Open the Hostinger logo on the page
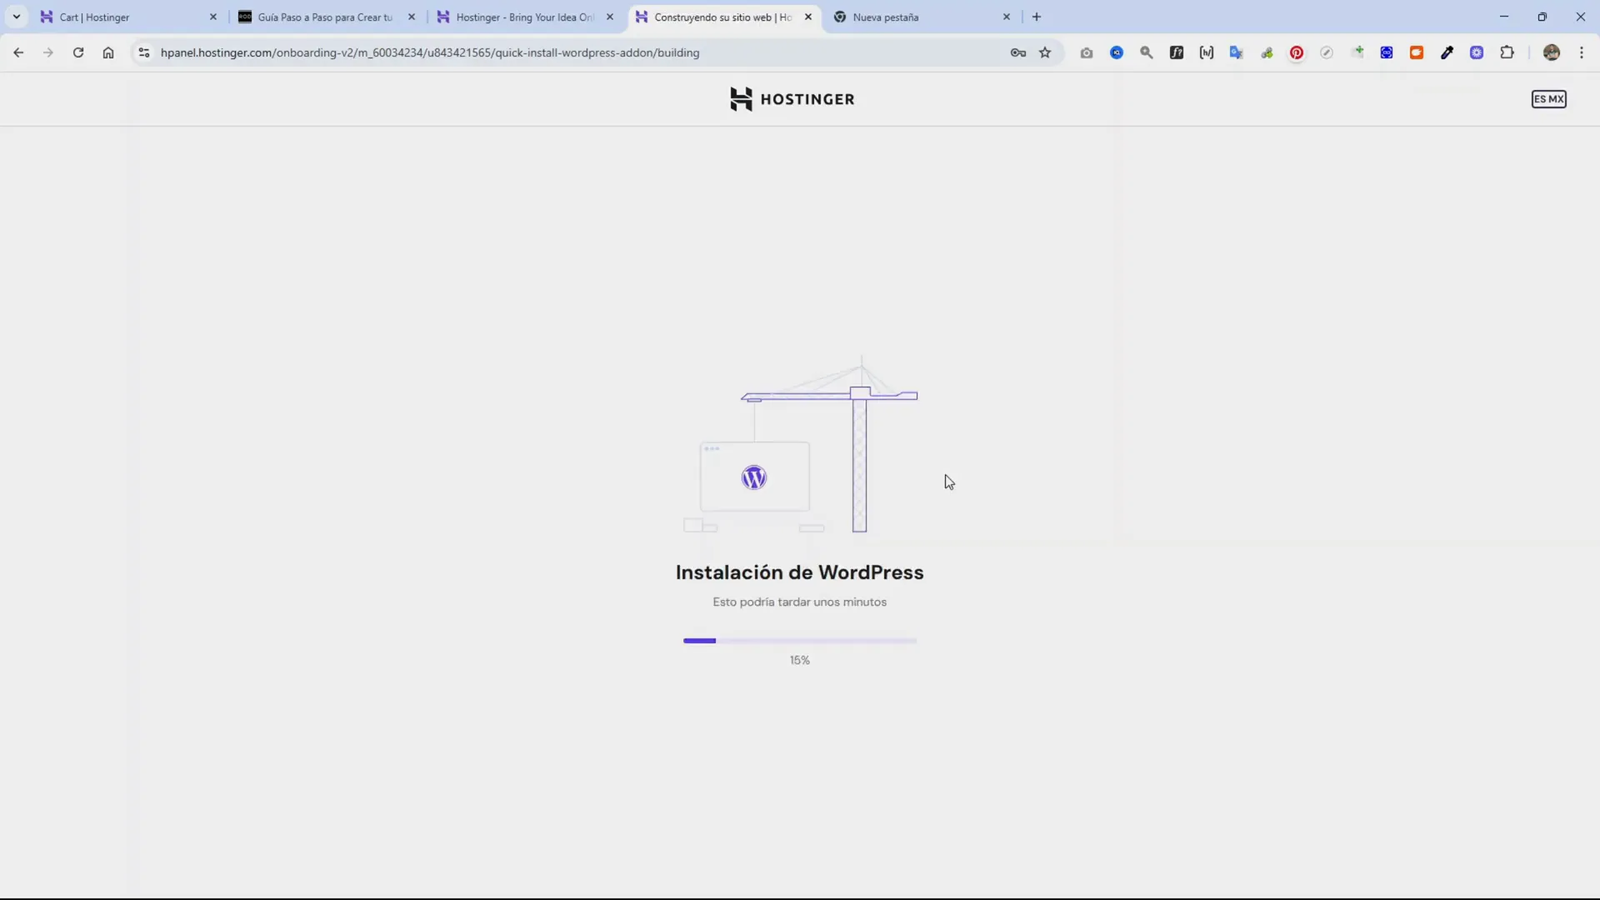1600x900 pixels. [x=791, y=99]
